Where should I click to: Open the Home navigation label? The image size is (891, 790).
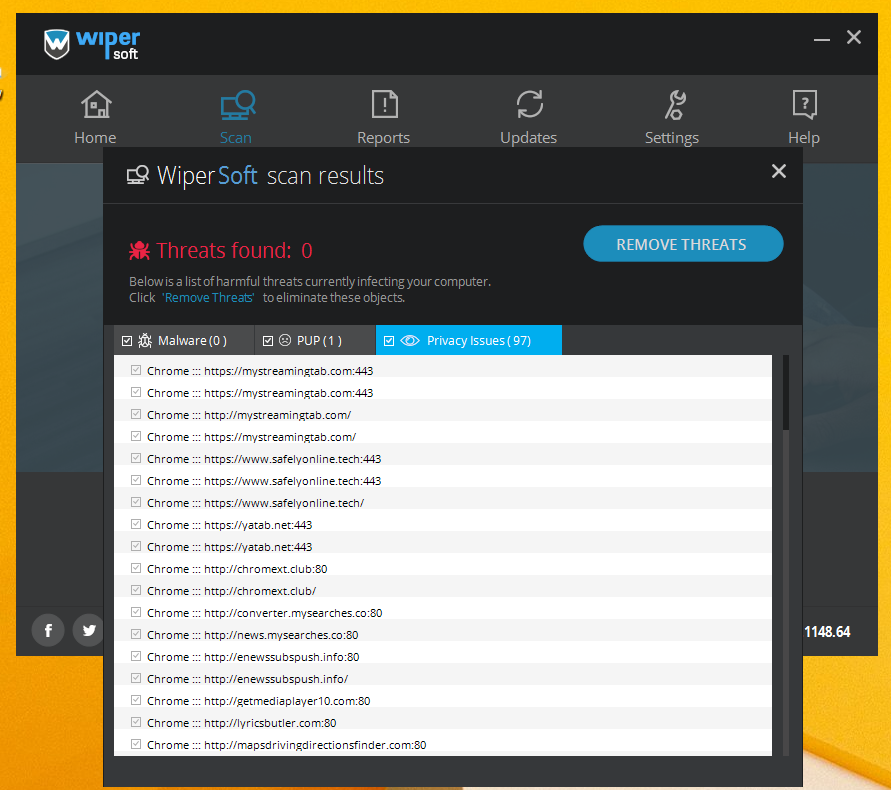click(95, 138)
